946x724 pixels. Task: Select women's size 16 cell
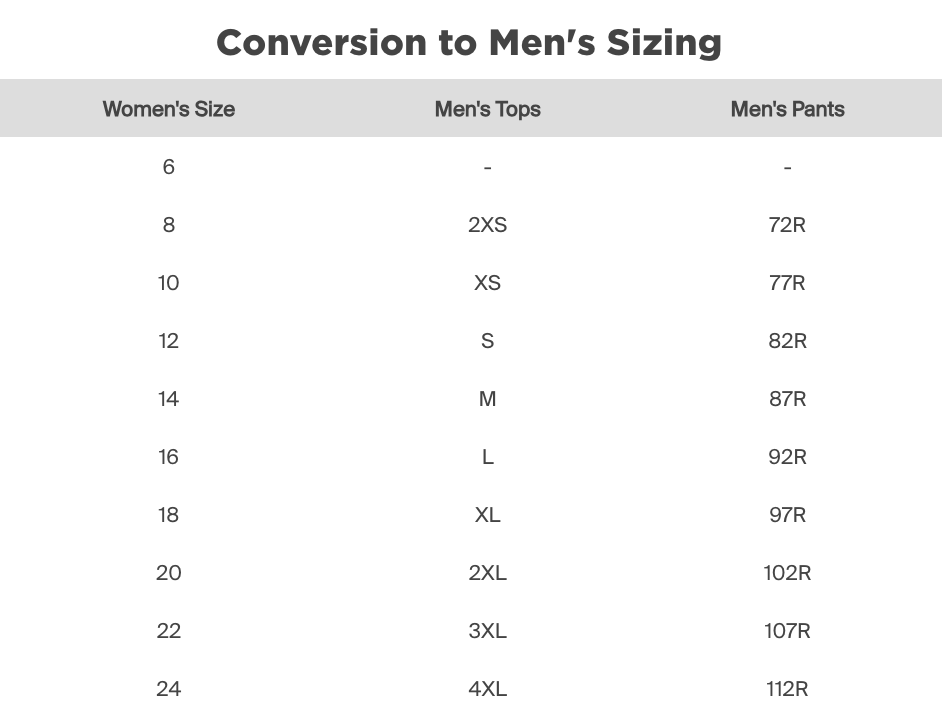168,457
